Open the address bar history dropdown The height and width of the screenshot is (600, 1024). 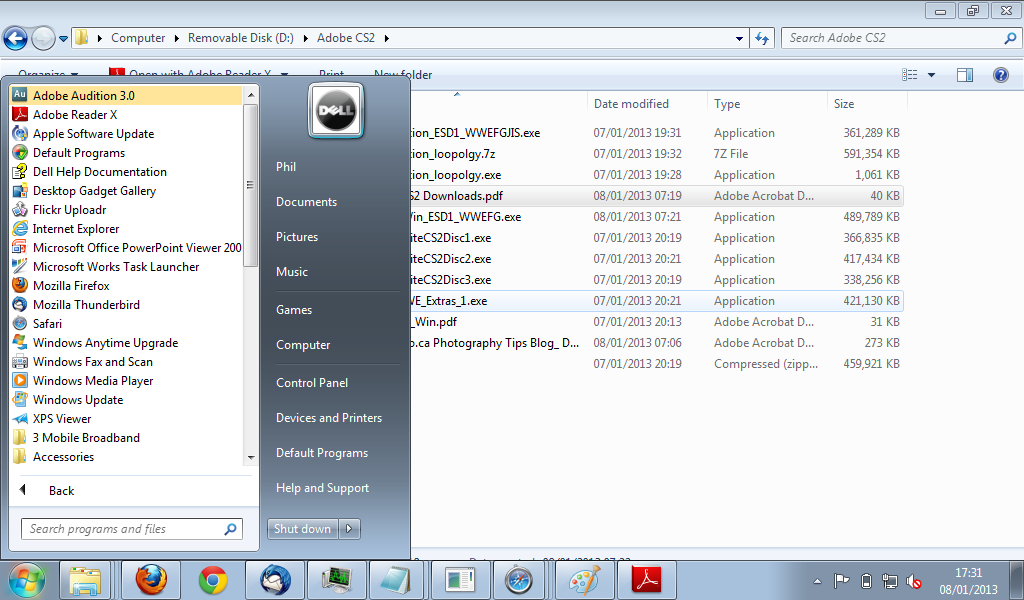point(739,39)
